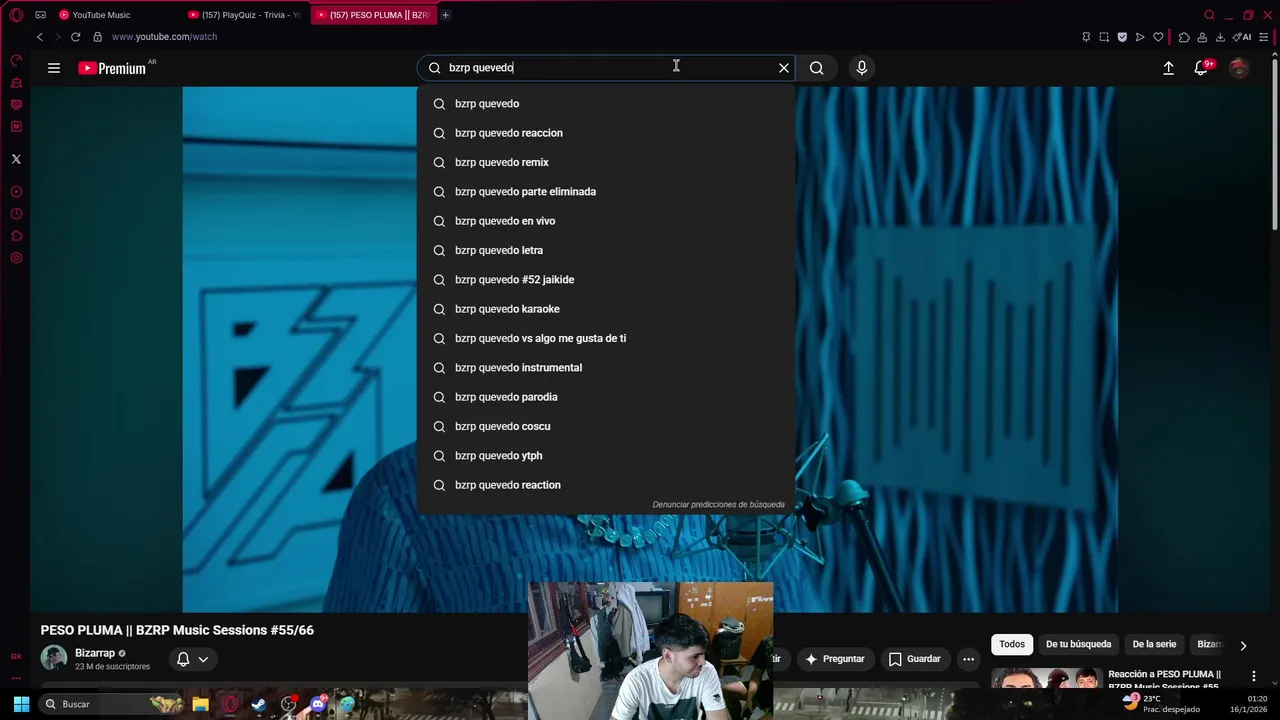Expand subscription notification bell dropdown
Viewport: 1280px width, 720px height.
click(x=192, y=659)
